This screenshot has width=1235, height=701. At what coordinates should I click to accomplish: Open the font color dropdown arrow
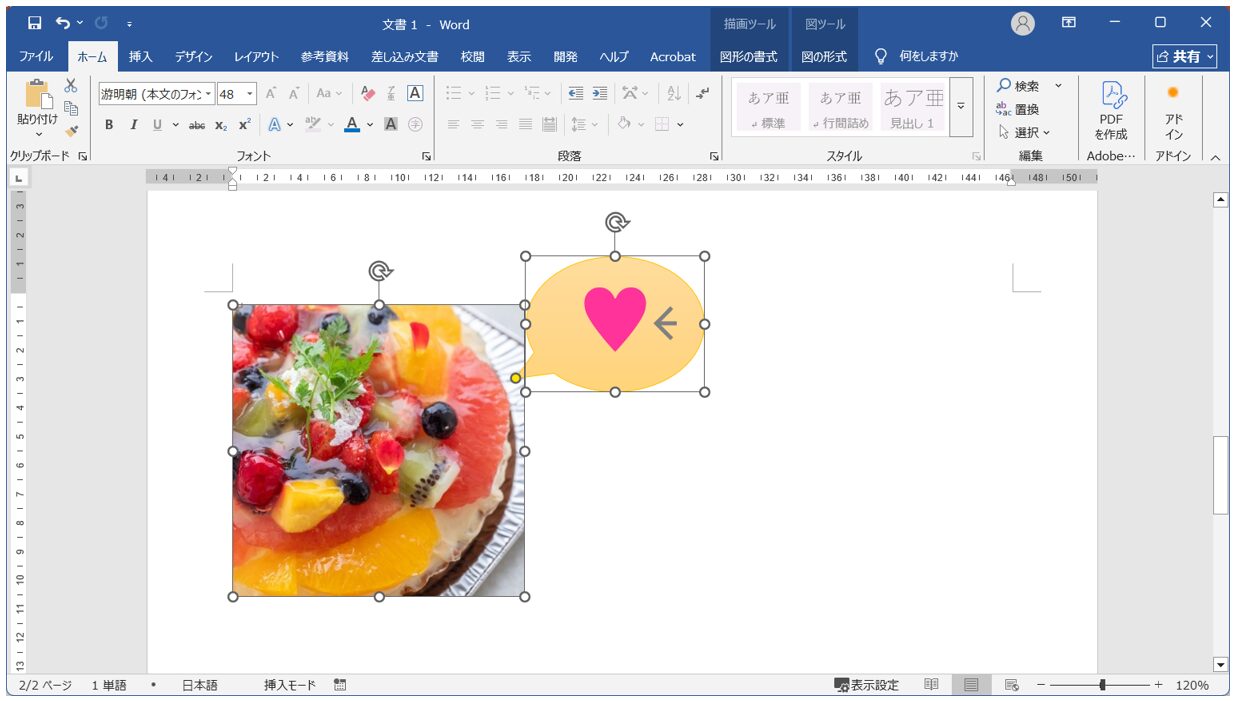coord(369,125)
